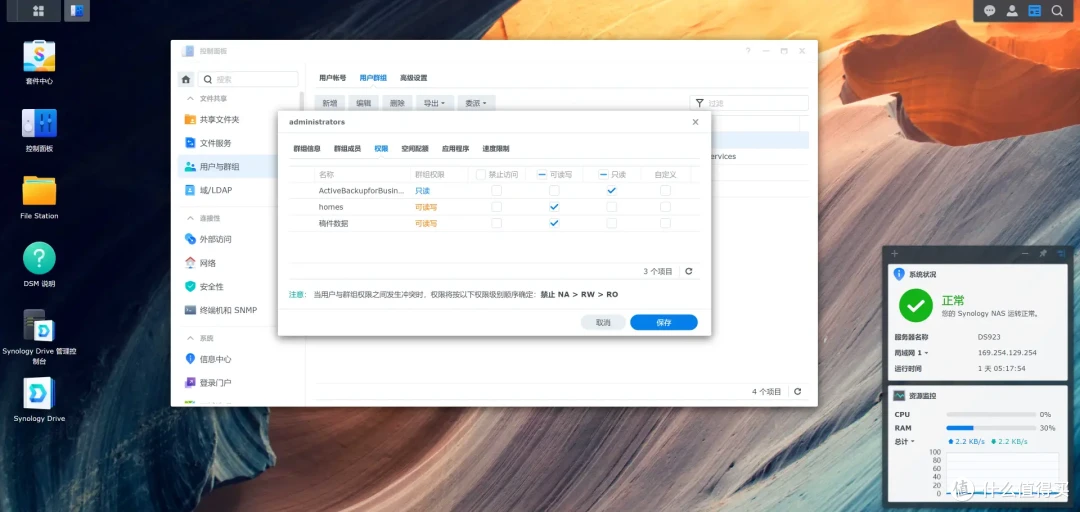This screenshot has height=512, width=1080.
Task: Open the 导出 dropdown button
Action: tap(435, 103)
